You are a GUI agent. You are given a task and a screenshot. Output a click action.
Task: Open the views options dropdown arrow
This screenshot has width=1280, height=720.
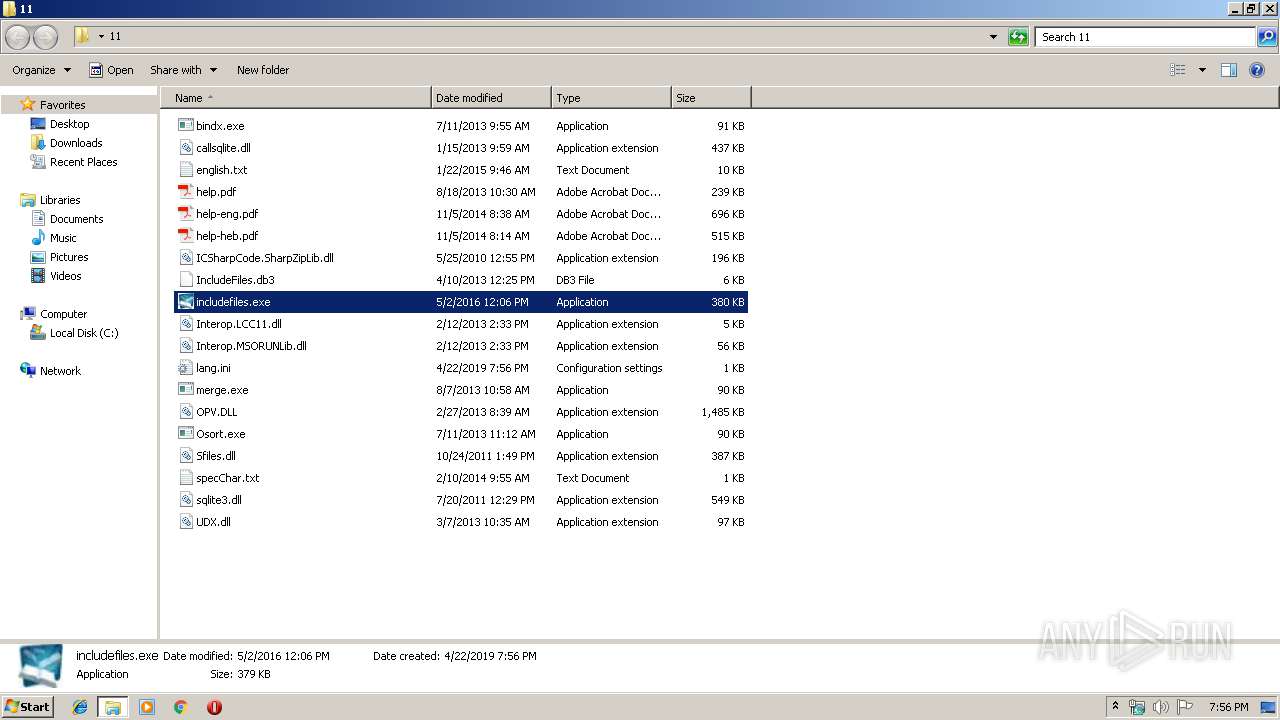1202,70
